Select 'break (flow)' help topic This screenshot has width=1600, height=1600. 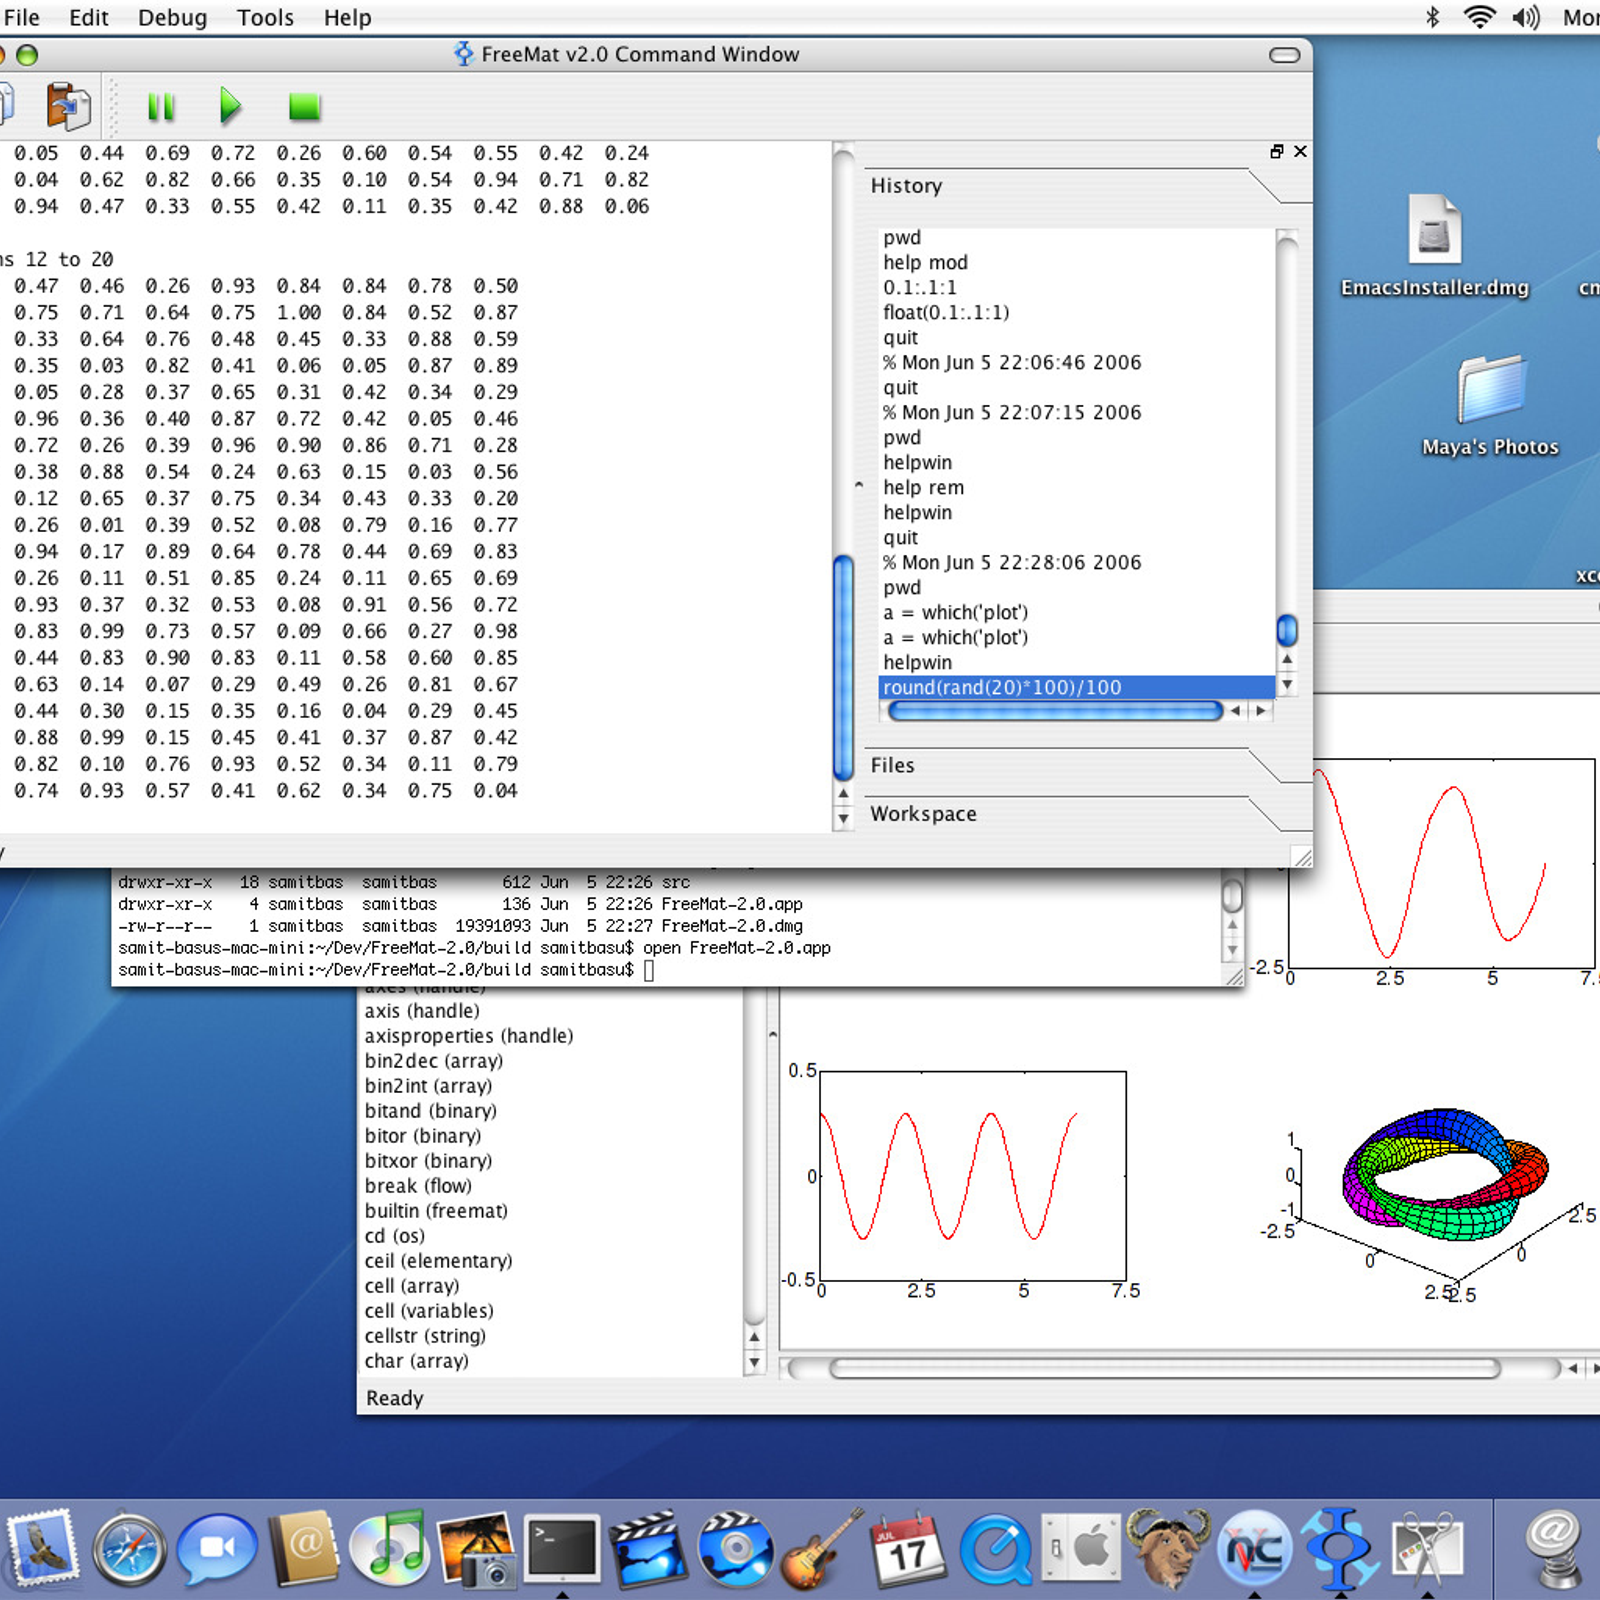coord(418,1186)
